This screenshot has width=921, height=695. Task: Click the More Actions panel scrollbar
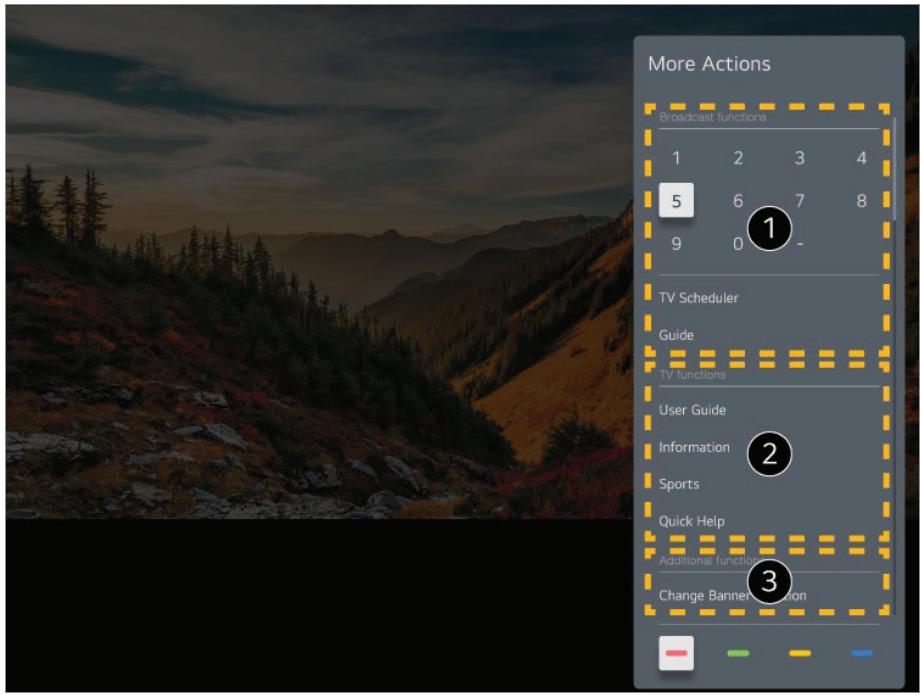(x=894, y=167)
